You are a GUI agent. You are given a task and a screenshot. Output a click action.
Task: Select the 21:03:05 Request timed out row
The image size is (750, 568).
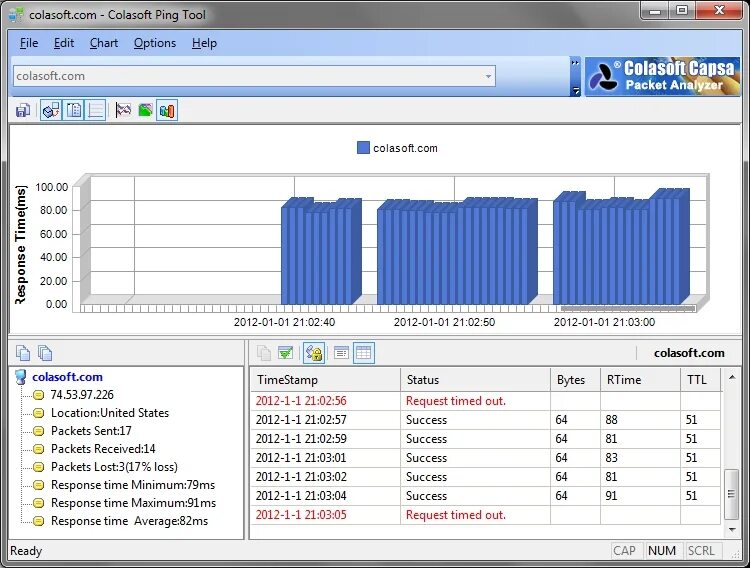485,515
